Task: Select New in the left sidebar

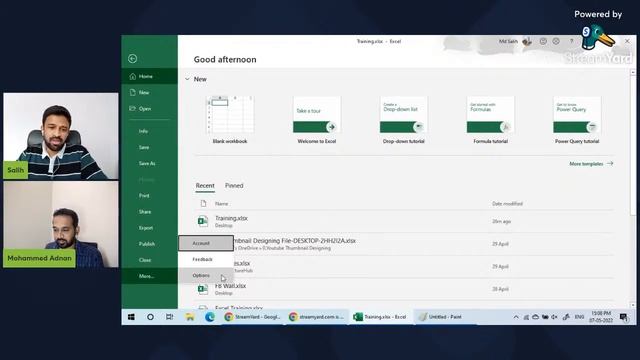Action: (149, 93)
